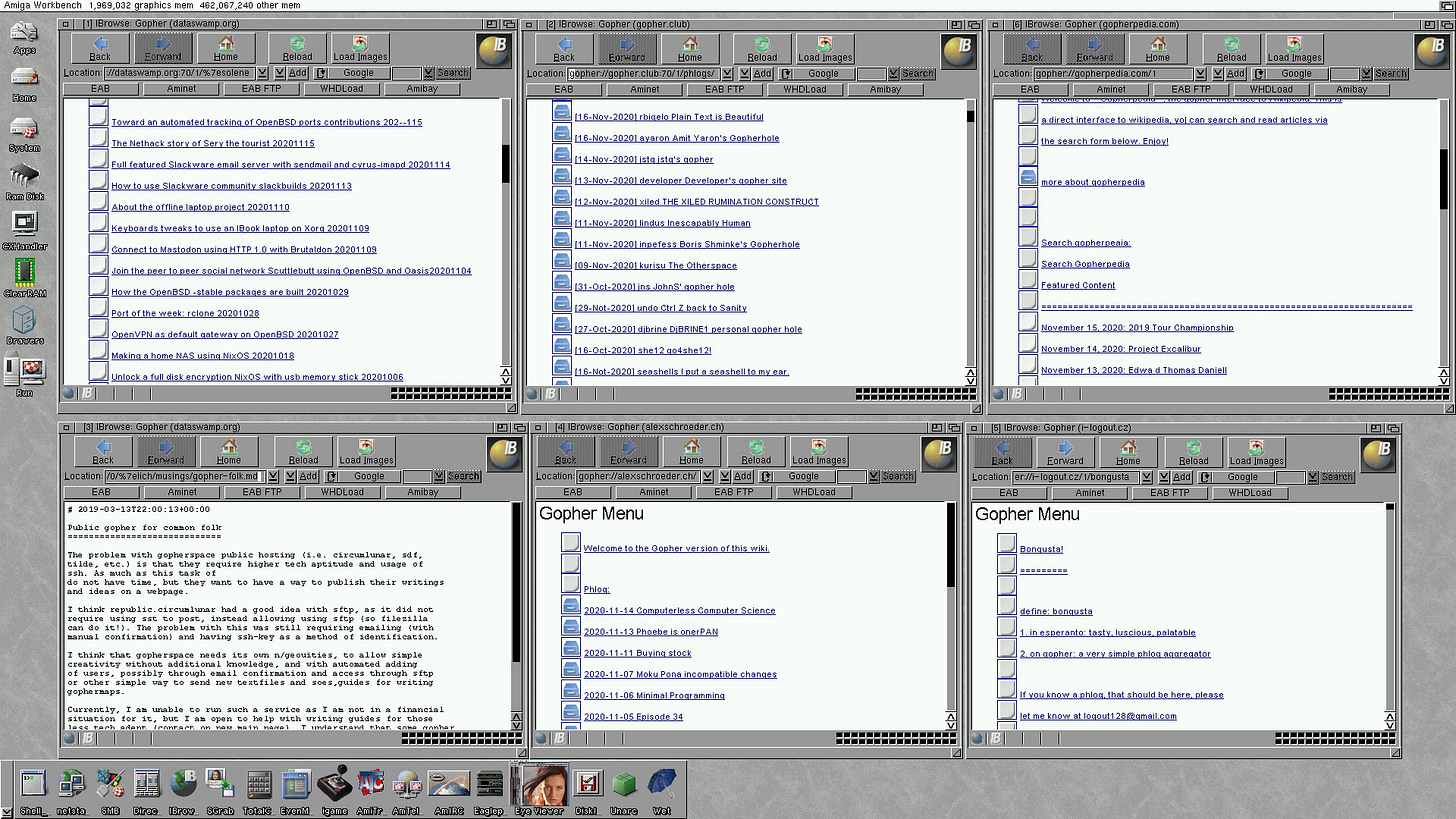This screenshot has height=819, width=1456.
Task: Open the System desktop icon
Action: [24, 134]
